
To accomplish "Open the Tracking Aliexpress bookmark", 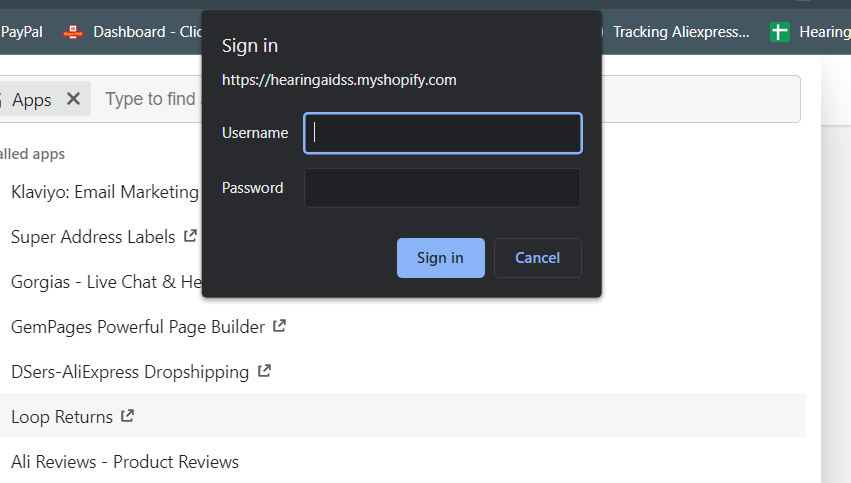I will 680,32.
